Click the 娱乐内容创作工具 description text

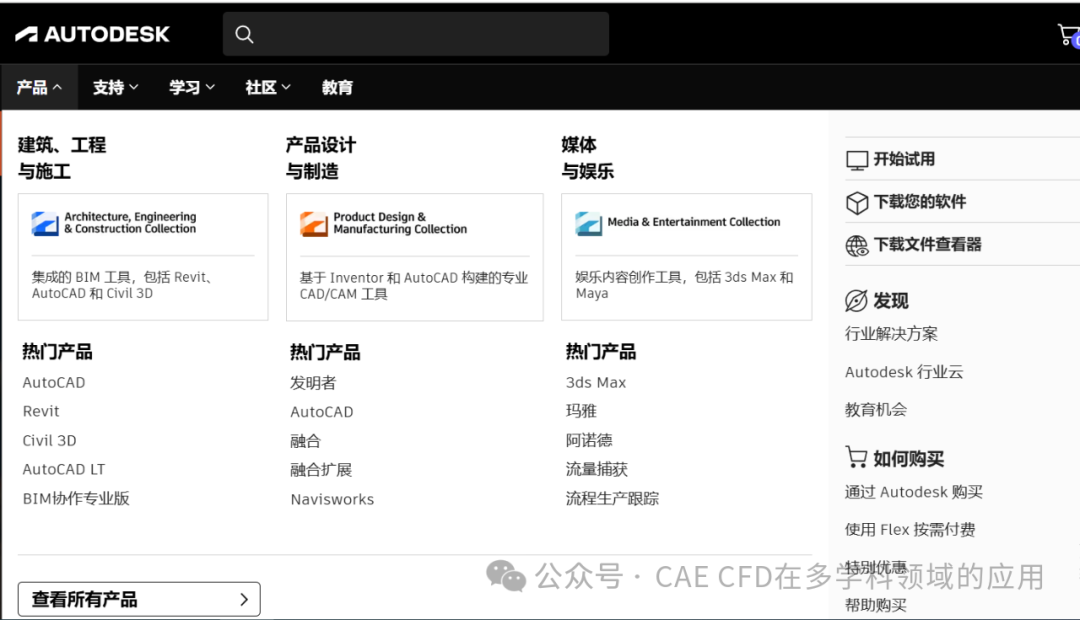[x=684, y=285]
